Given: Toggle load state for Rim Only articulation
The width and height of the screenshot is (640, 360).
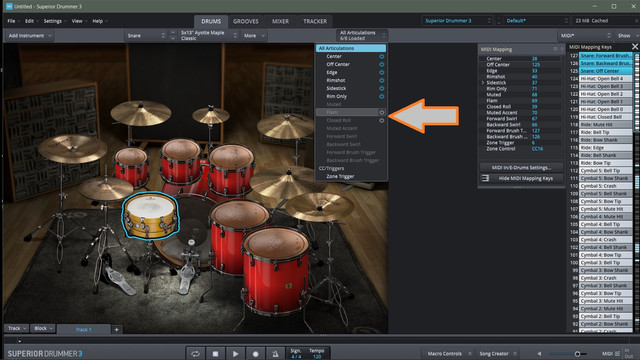Looking at the screenshot, I should click(x=382, y=96).
